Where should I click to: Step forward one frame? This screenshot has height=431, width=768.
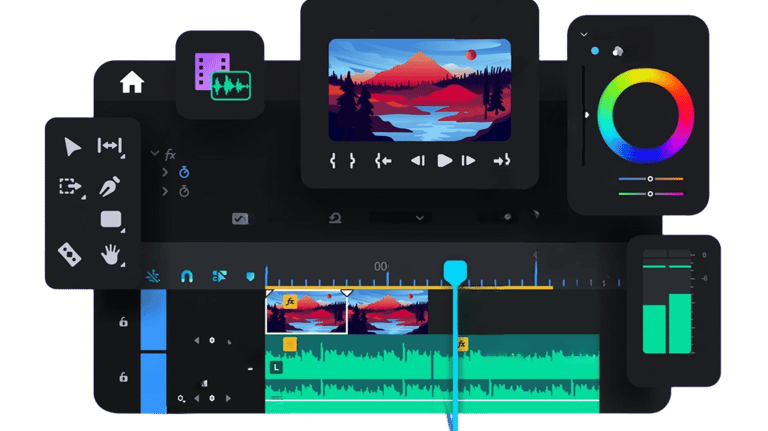[468, 161]
